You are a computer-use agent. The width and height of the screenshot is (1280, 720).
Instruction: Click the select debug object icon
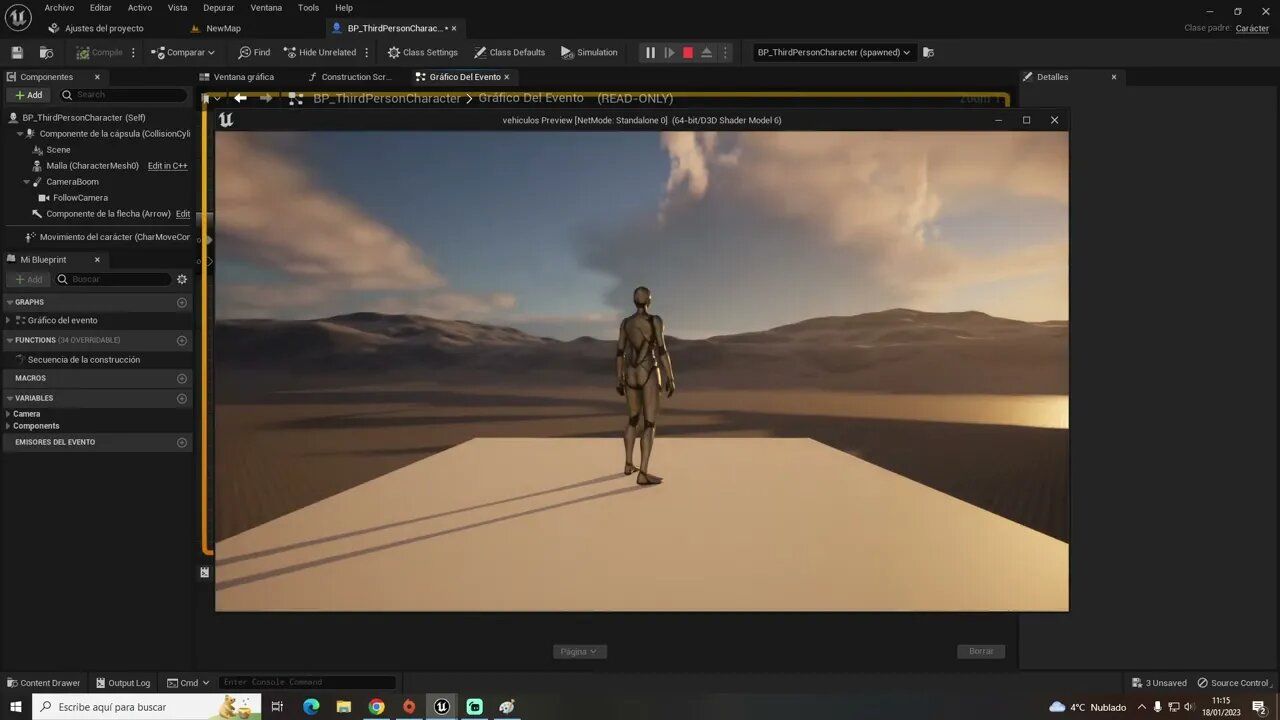click(x=928, y=52)
